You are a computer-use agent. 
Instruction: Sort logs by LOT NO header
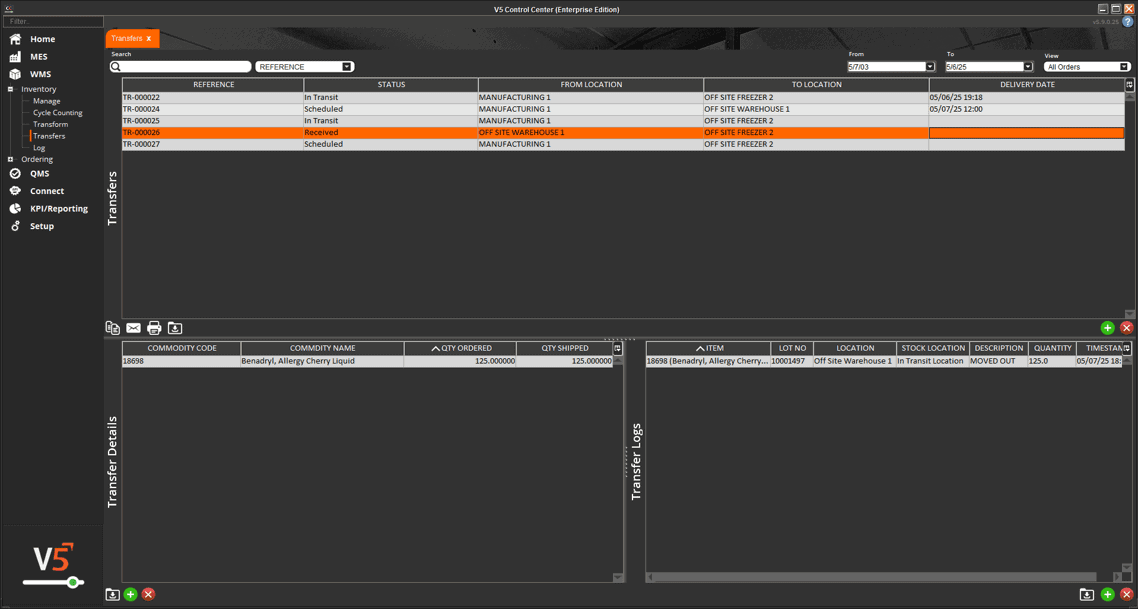point(792,348)
